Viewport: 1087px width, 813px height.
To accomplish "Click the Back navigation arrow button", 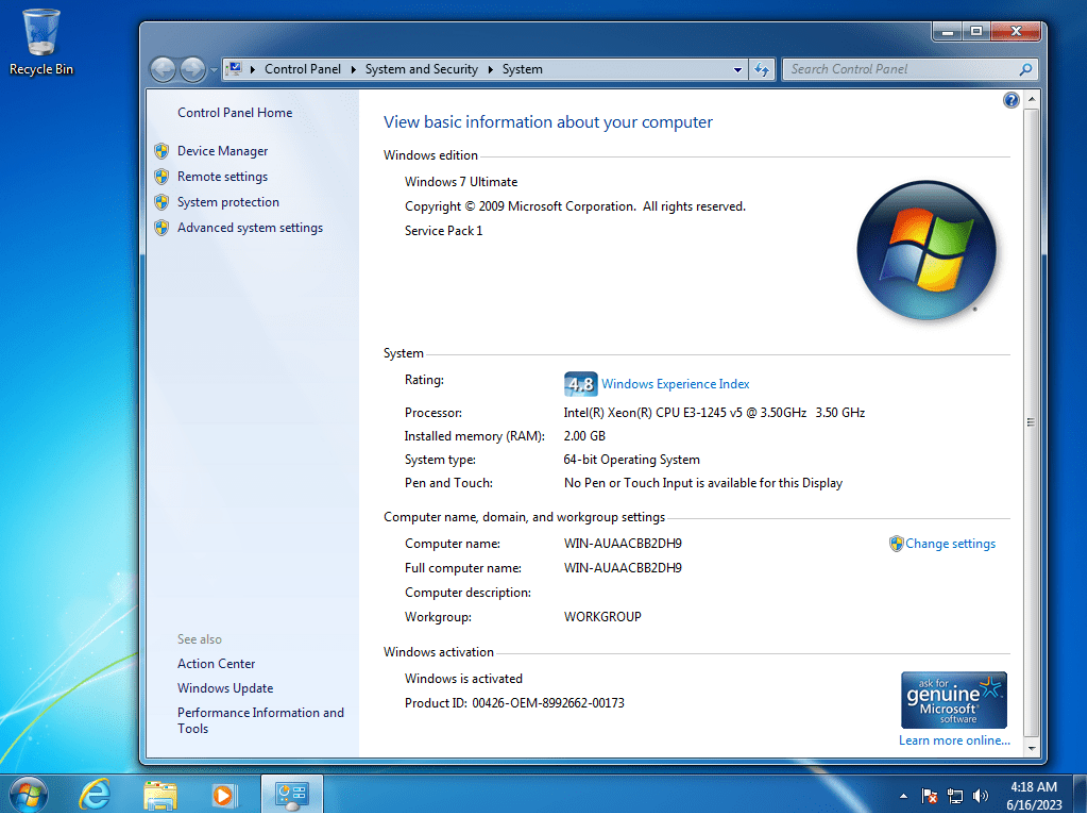I will pyautogui.click(x=163, y=69).
